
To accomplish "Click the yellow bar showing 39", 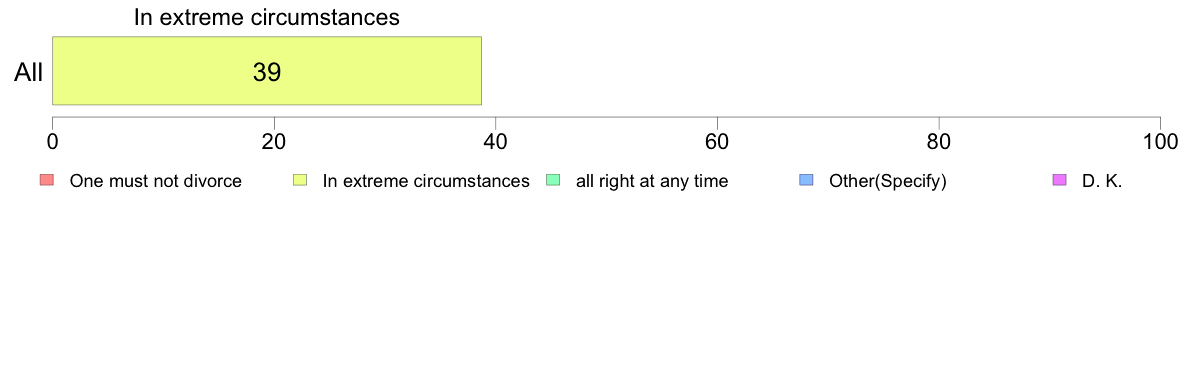I will click(x=267, y=71).
